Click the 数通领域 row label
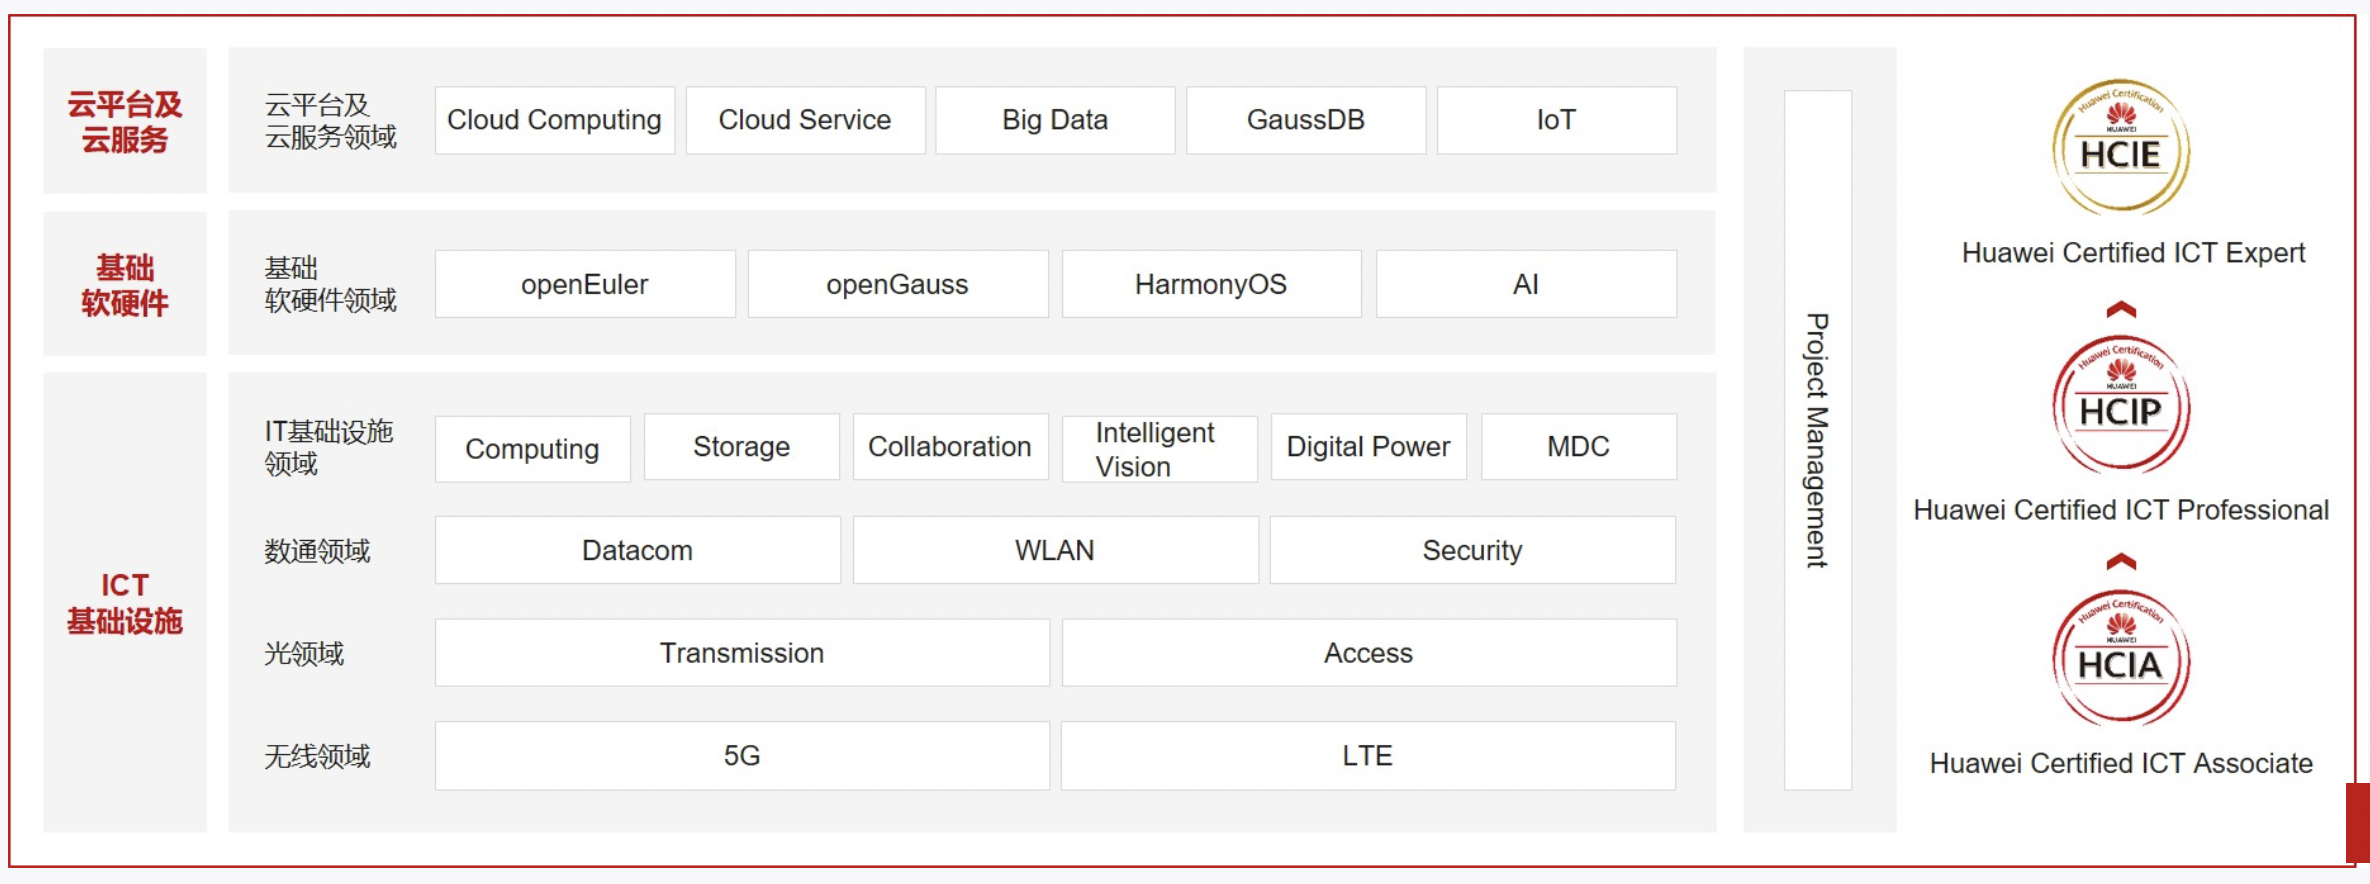Image resolution: width=2370 pixels, height=884 pixels. (x=317, y=551)
